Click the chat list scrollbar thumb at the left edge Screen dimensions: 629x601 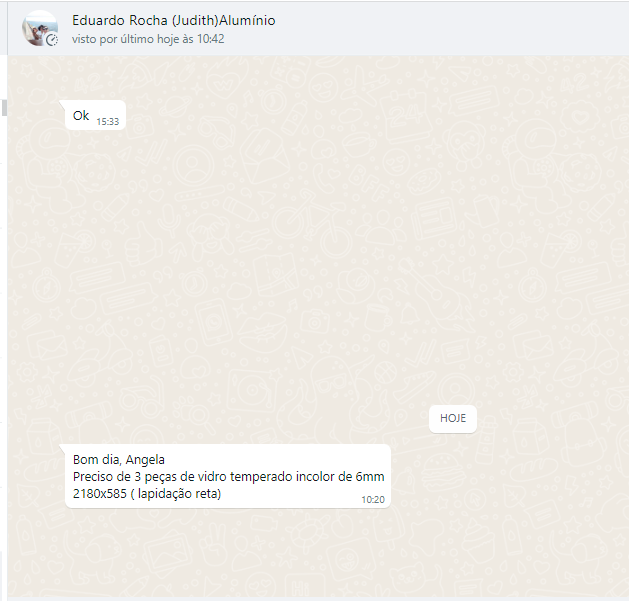point(4,108)
